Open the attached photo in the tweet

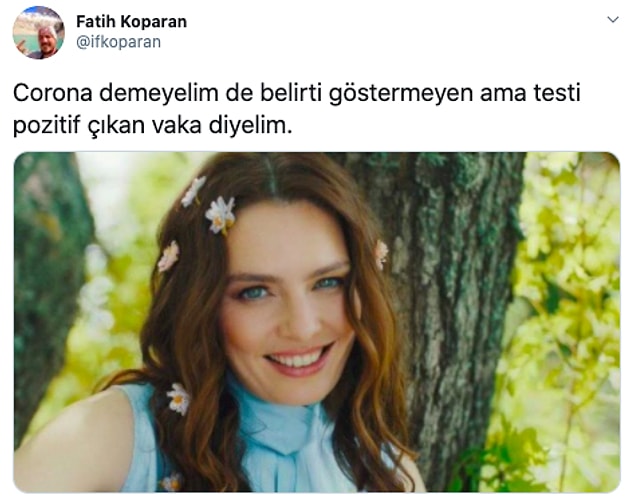click(x=317, y=322)
